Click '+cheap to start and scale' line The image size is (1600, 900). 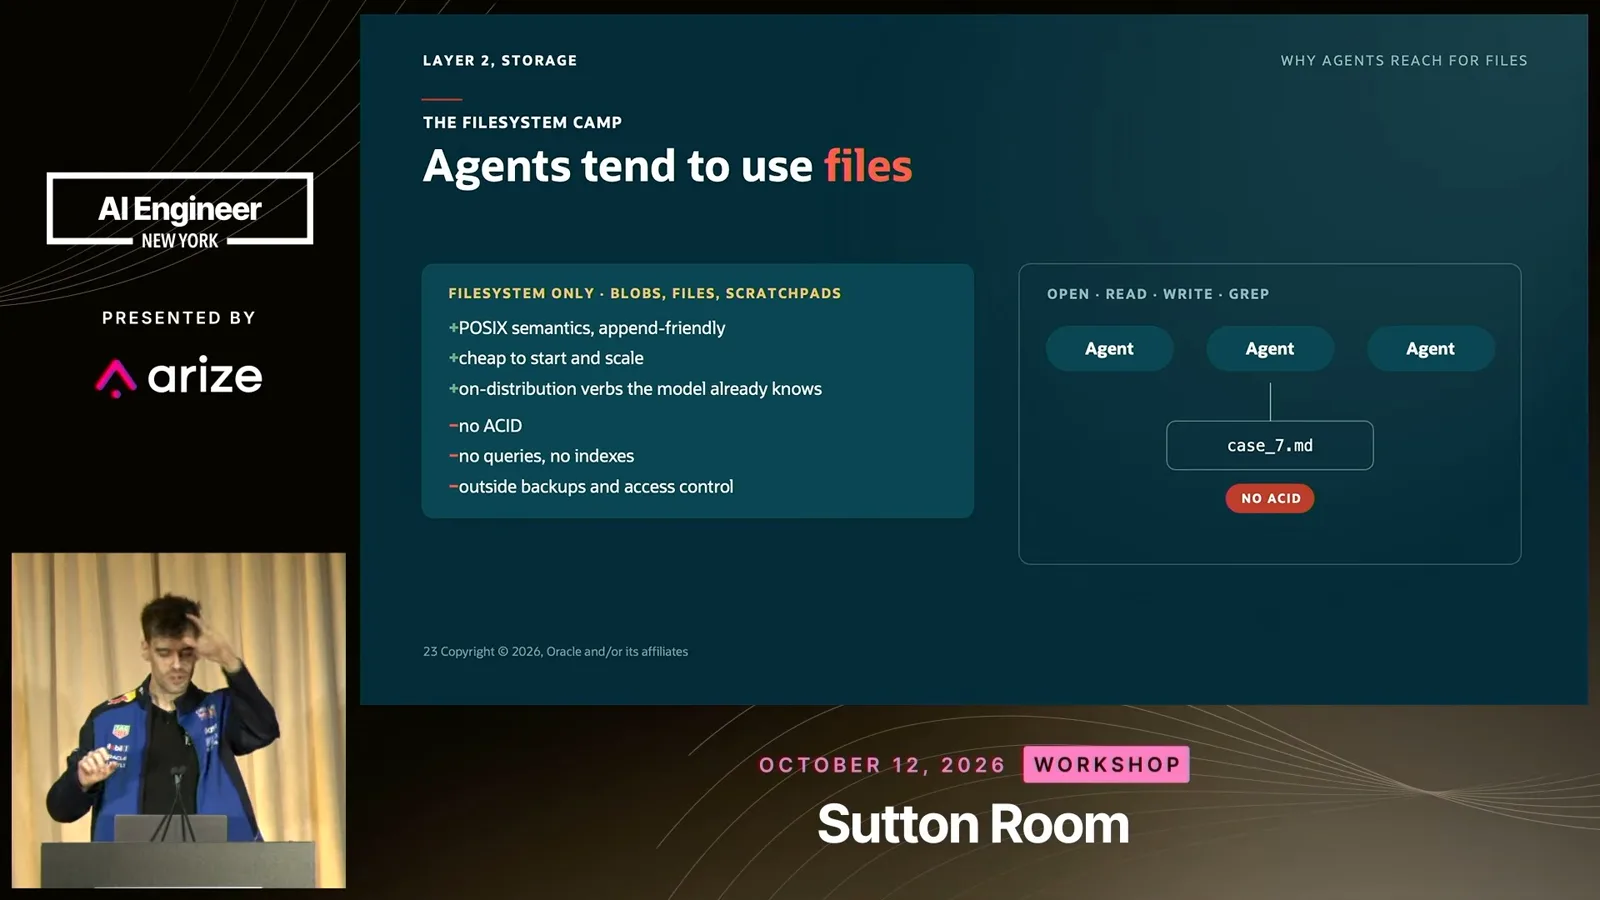[546, 358]
